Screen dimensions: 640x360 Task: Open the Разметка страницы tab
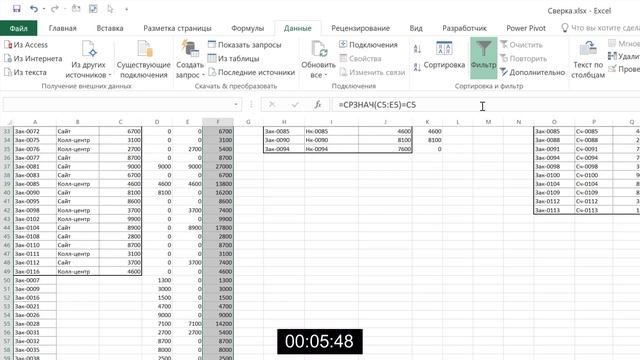tap(177, 28)
